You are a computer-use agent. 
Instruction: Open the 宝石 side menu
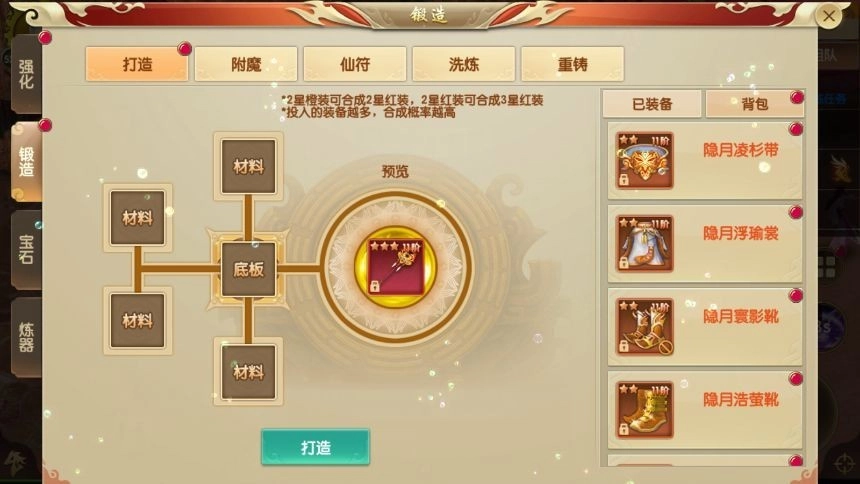tap(26, 250)
